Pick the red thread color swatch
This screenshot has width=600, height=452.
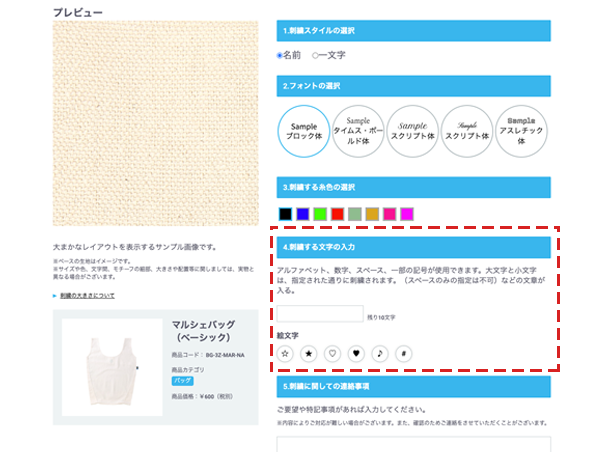[337, 214]
